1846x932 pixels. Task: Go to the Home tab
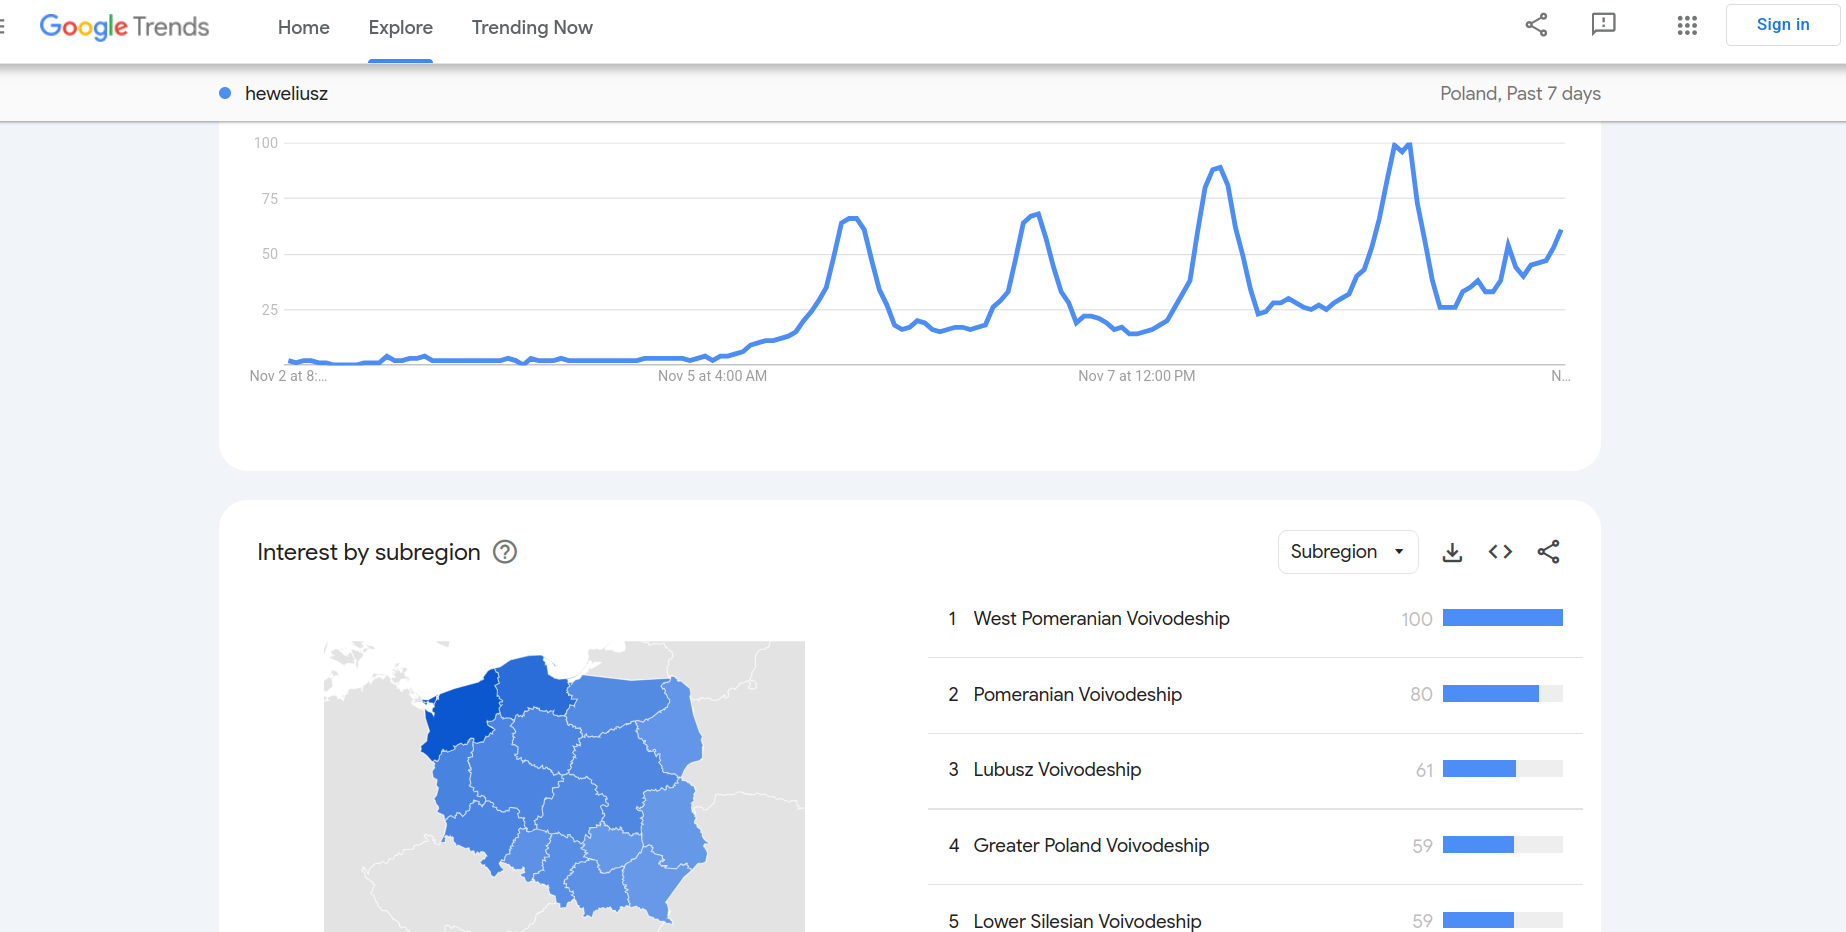coord(303,28)
